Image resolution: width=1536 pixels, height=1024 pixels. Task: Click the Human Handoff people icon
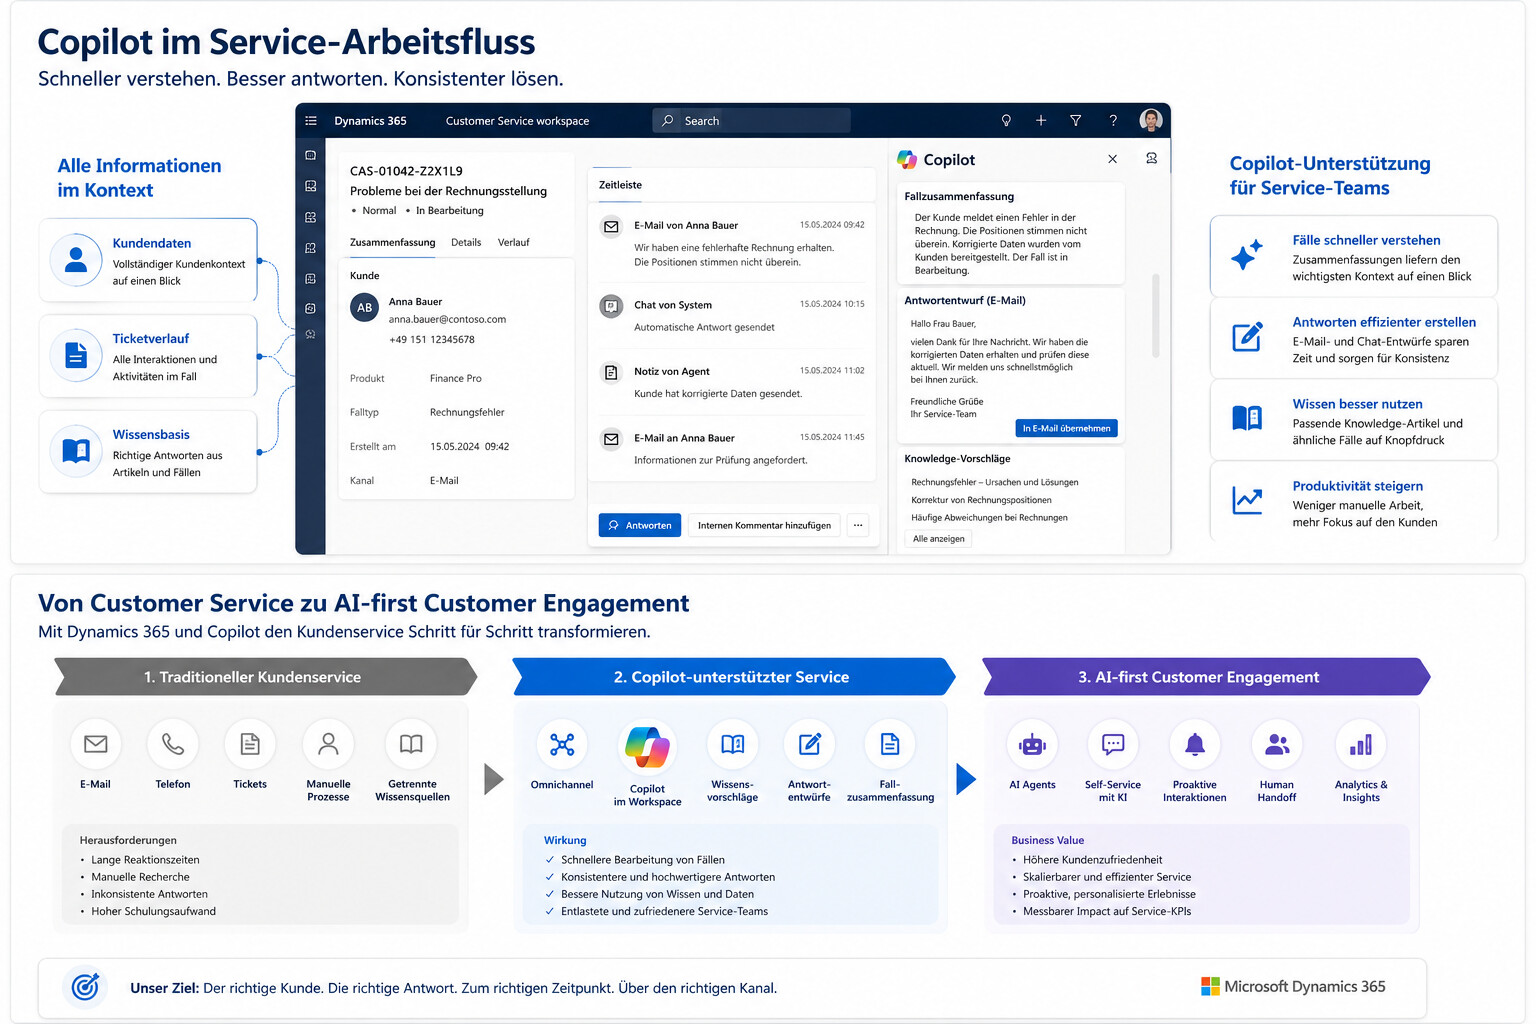1277,744
